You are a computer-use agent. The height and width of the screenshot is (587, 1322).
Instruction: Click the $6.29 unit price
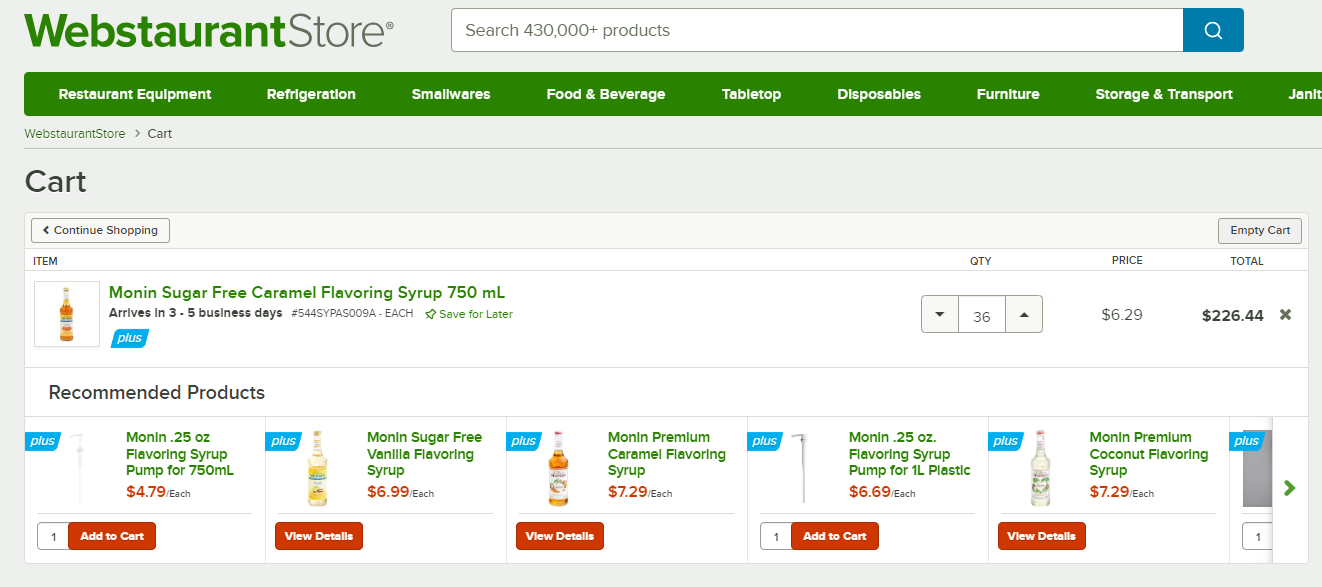pyautogui.click(x=1122, y=315)
